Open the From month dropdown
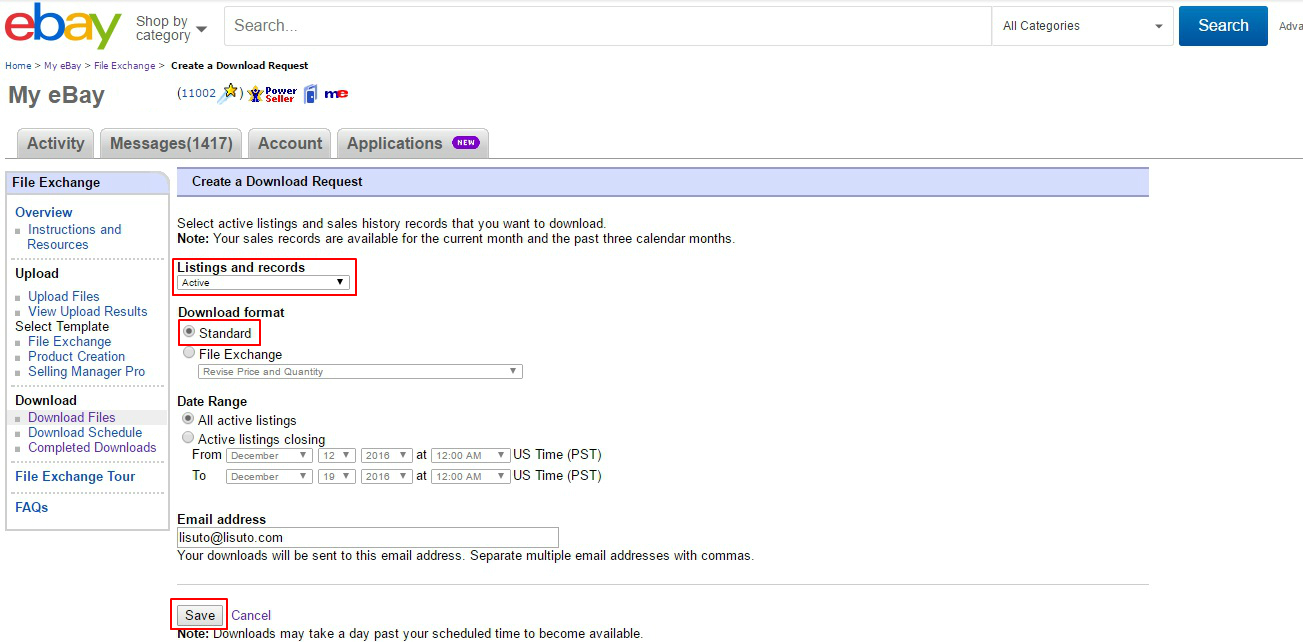The width and height of the screenshot is (1303, 642). pyautogui.click(x=269, y=455)
